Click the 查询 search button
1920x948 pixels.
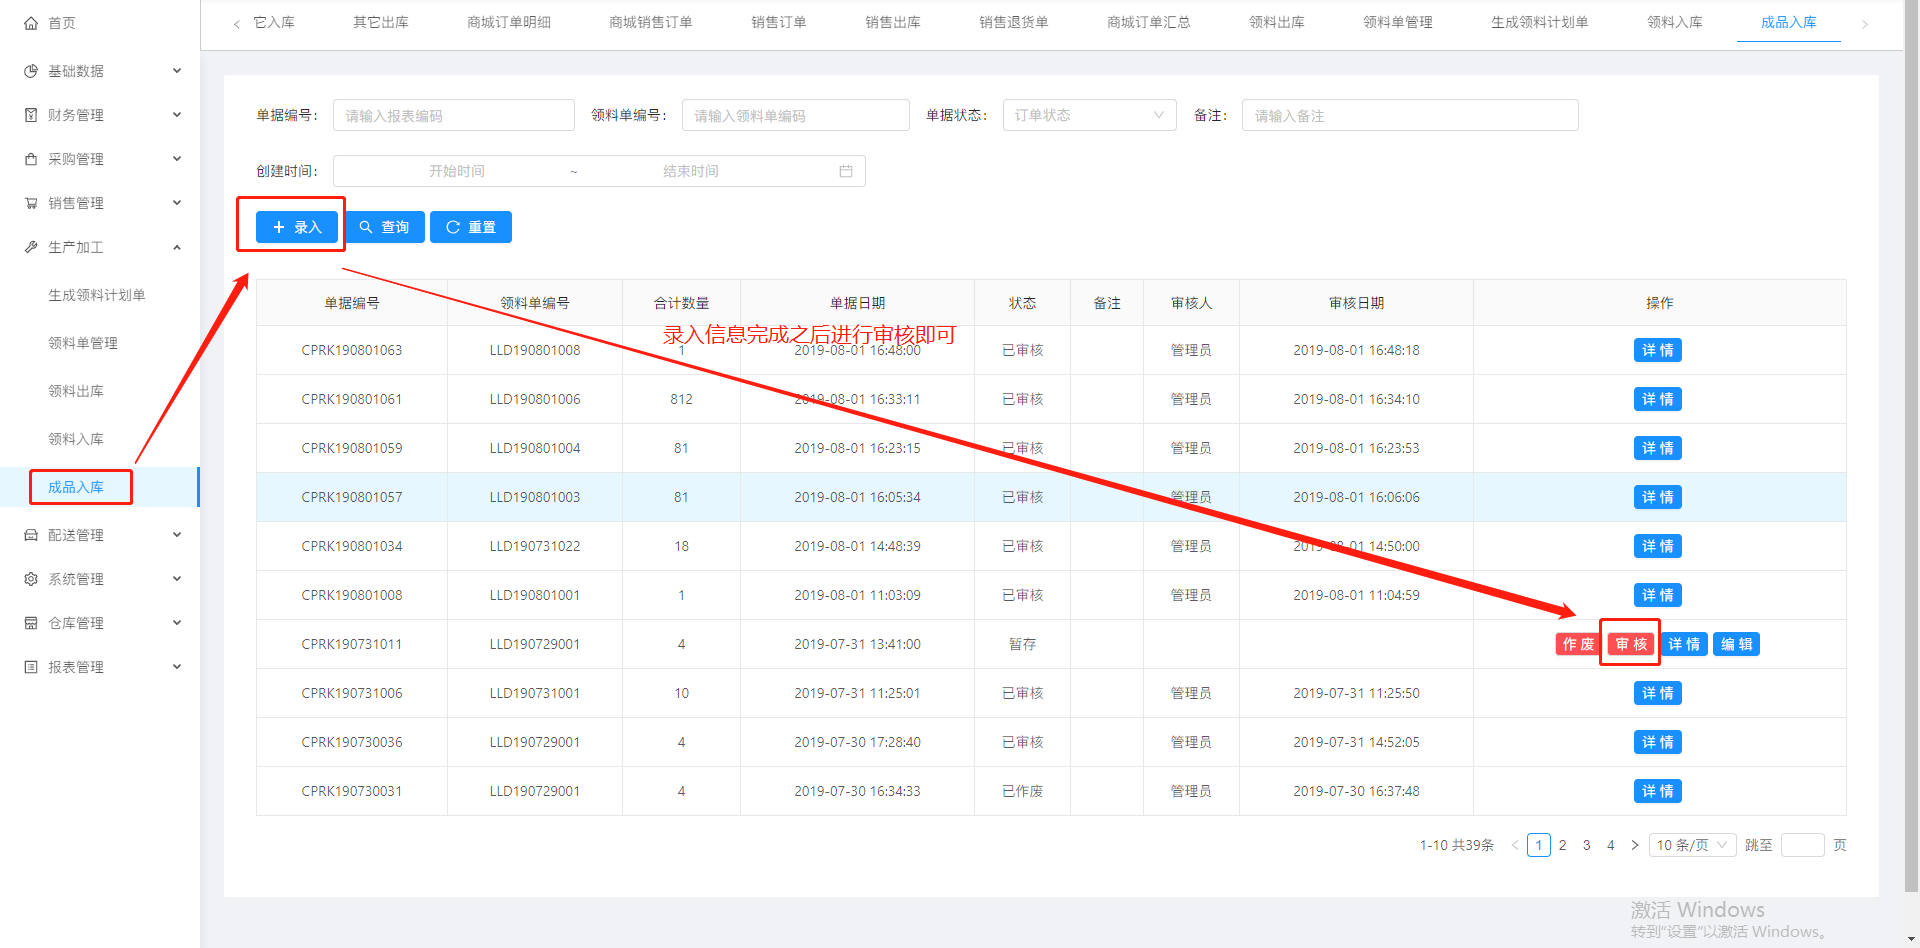click(385, 227)
